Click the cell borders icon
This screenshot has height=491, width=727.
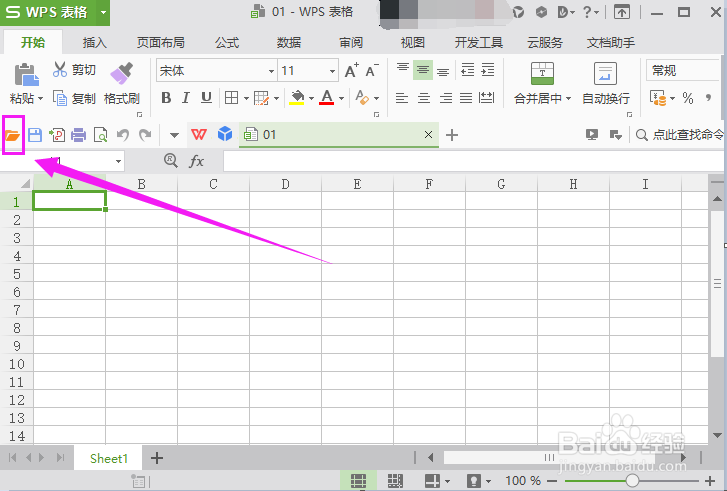[231, 98]
